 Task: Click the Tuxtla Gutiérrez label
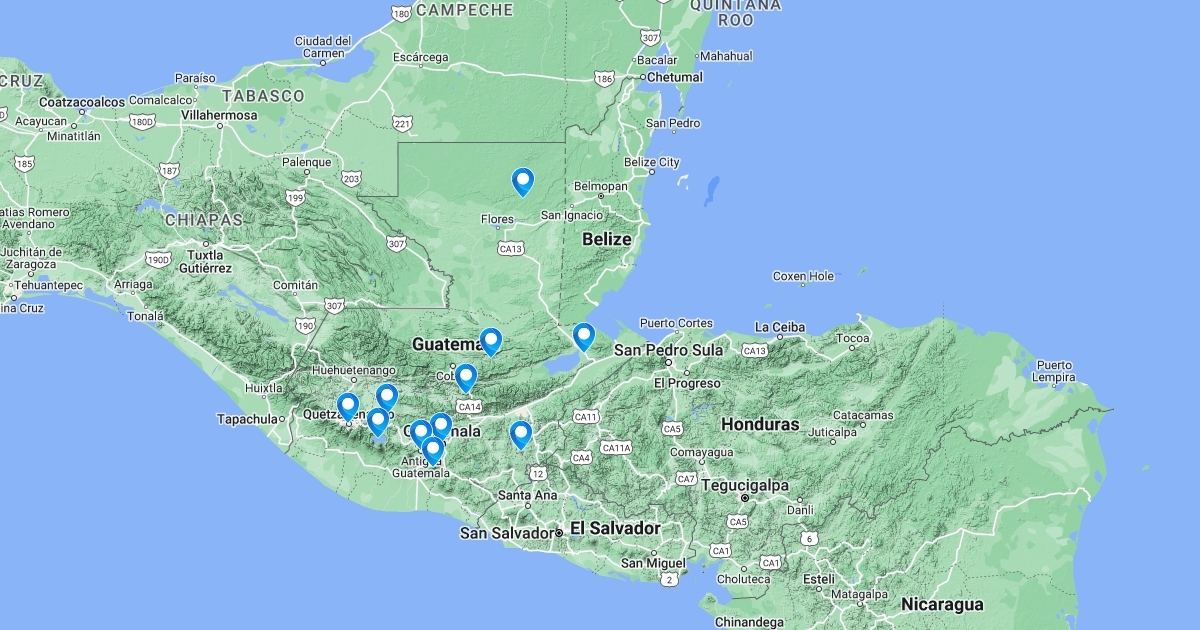205,261
